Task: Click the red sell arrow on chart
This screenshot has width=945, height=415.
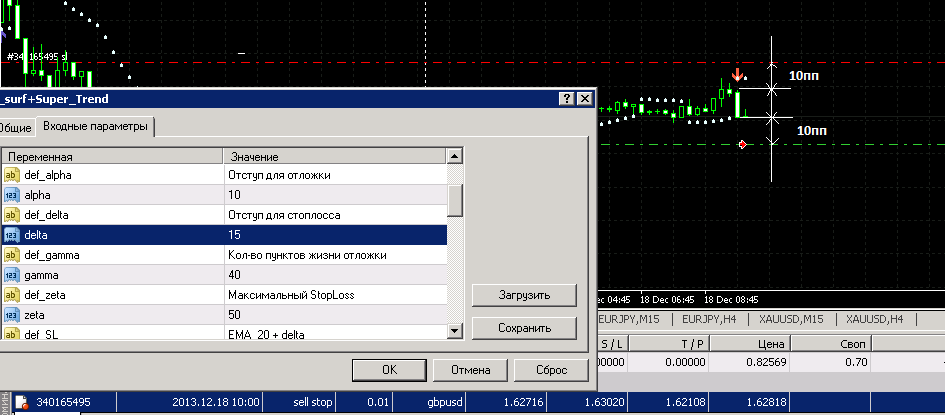Action: pyautogui.click(x=736, y=76)
